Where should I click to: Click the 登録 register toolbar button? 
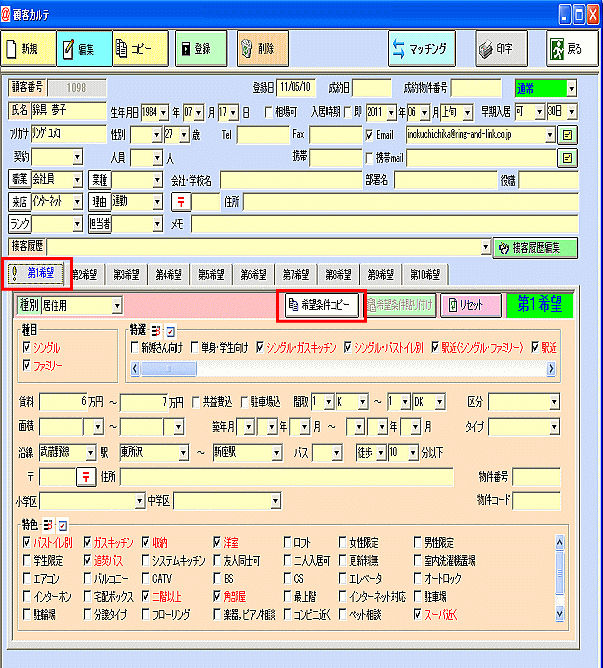pos(201,49)
